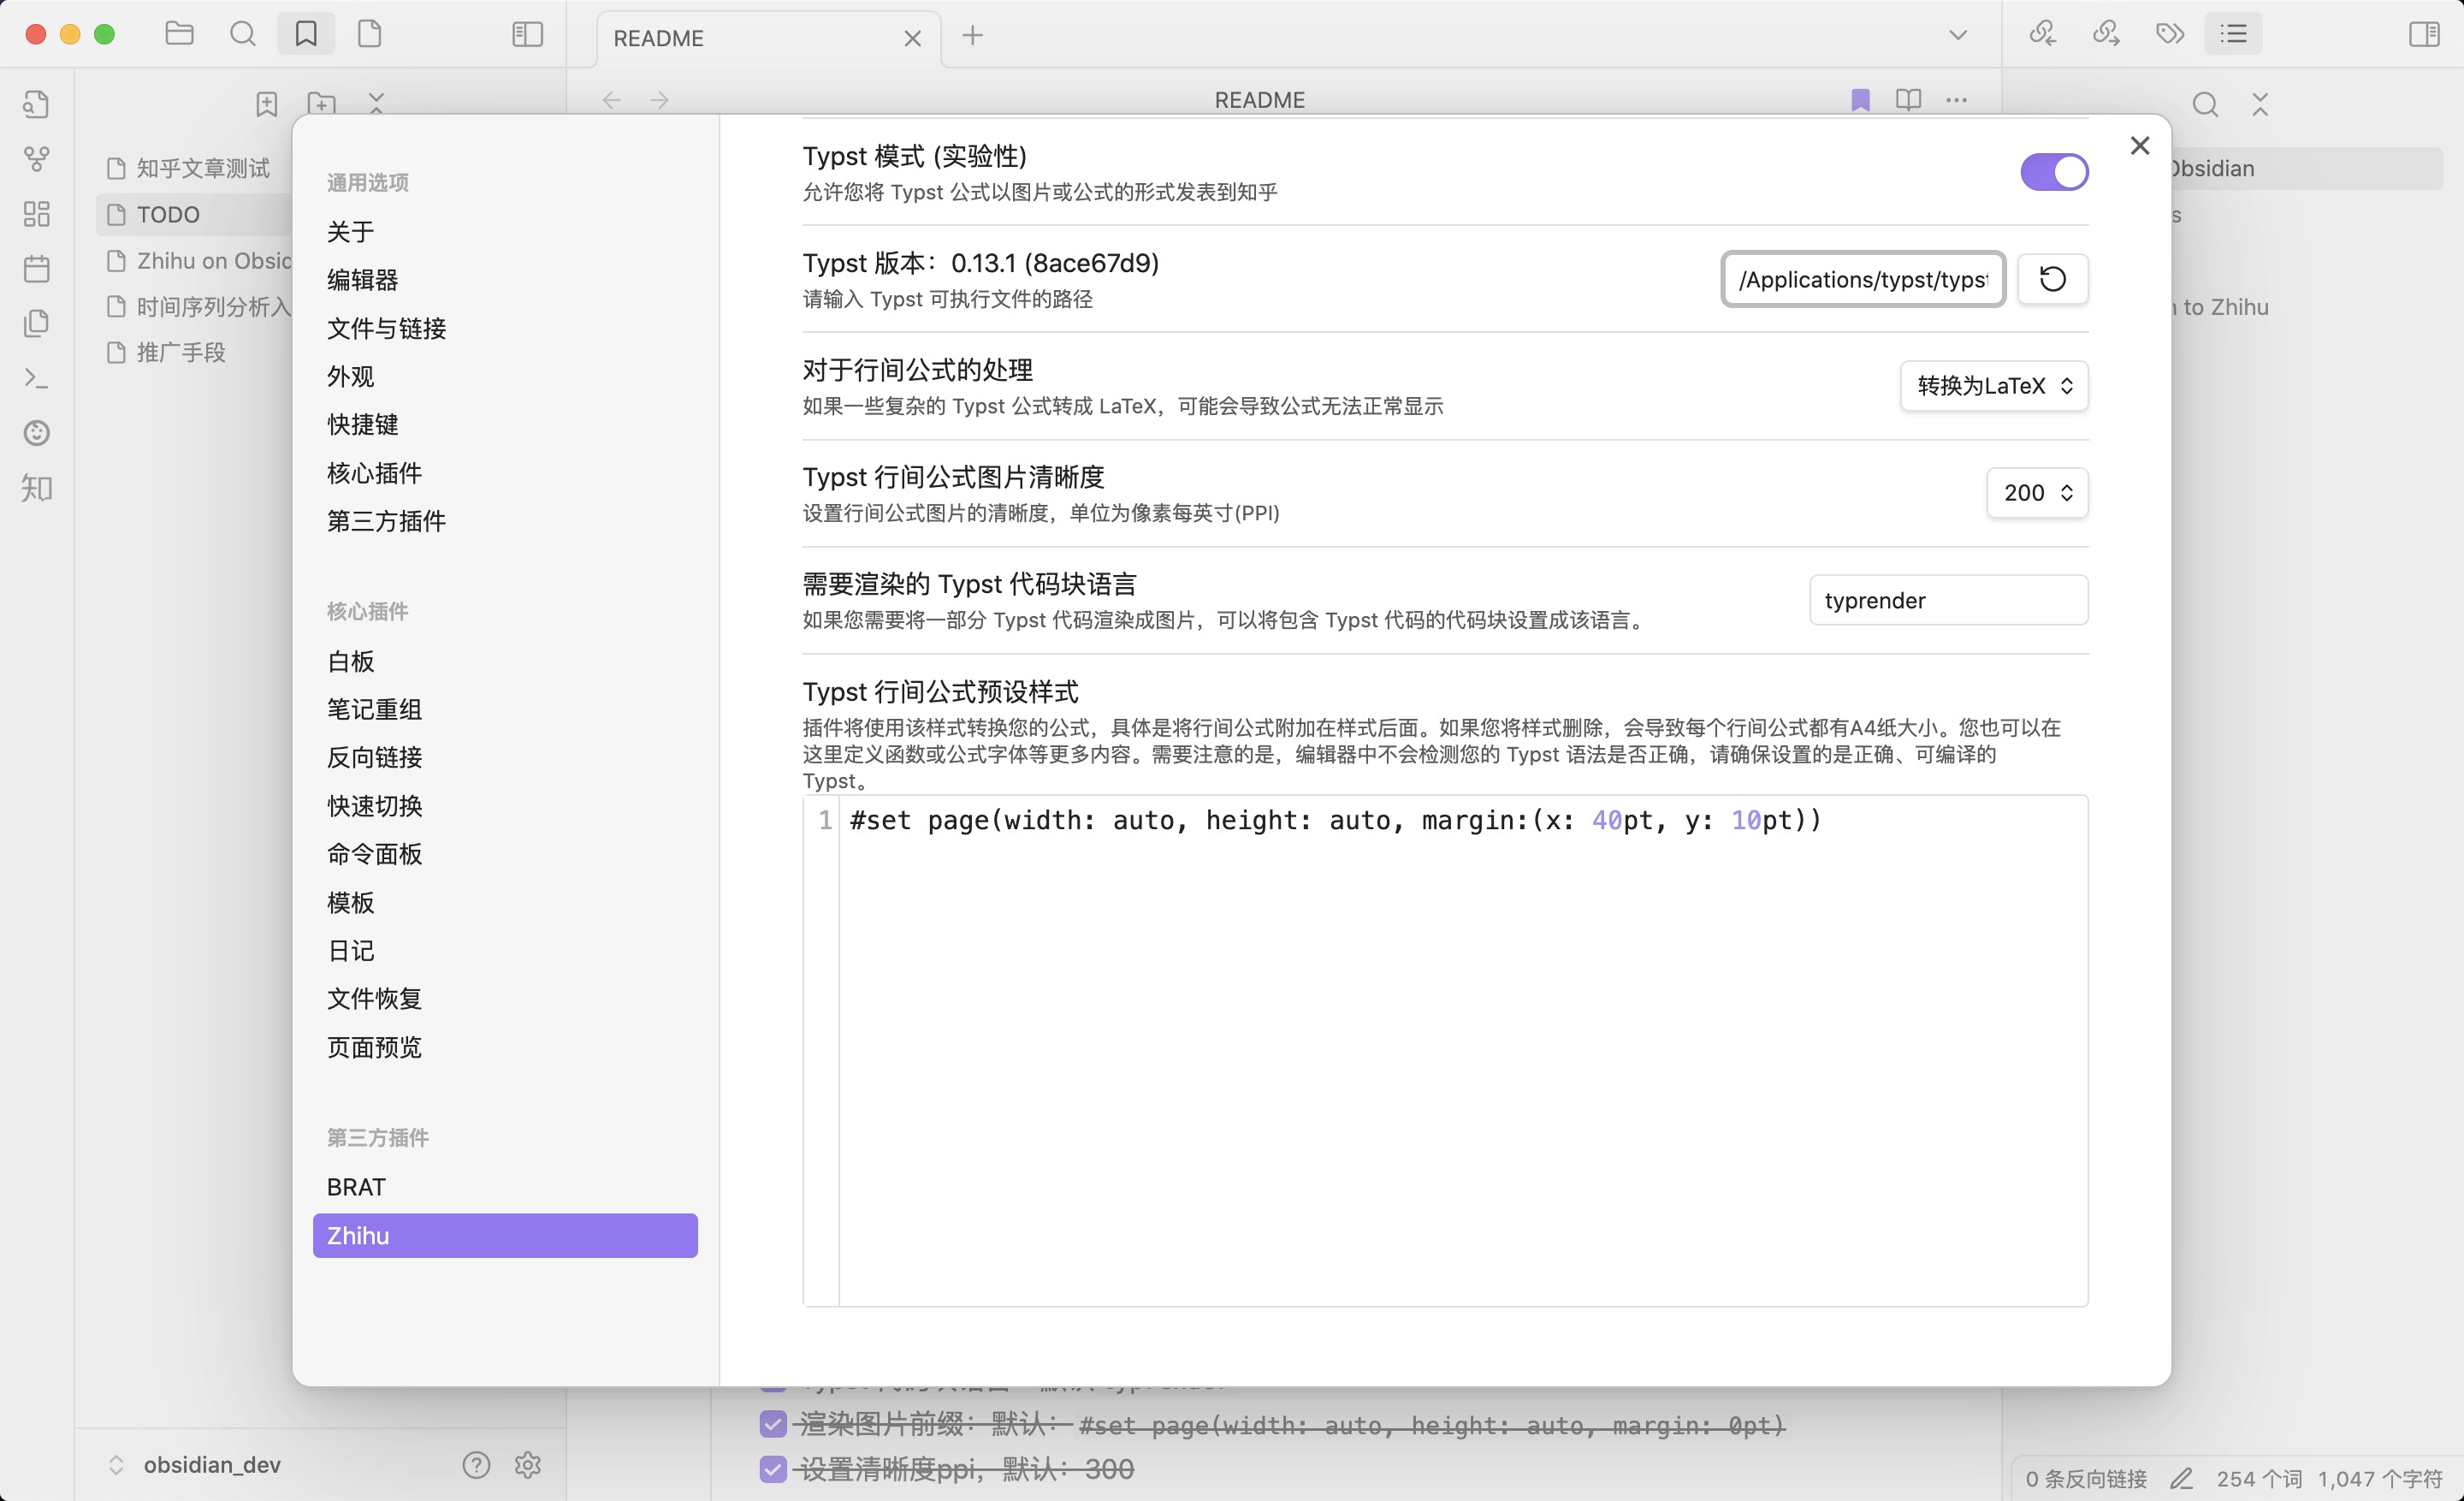Viewport: 2464px width, 1501px height.
Task: Open vault settings gear icon
Action: click(528, 1465)
